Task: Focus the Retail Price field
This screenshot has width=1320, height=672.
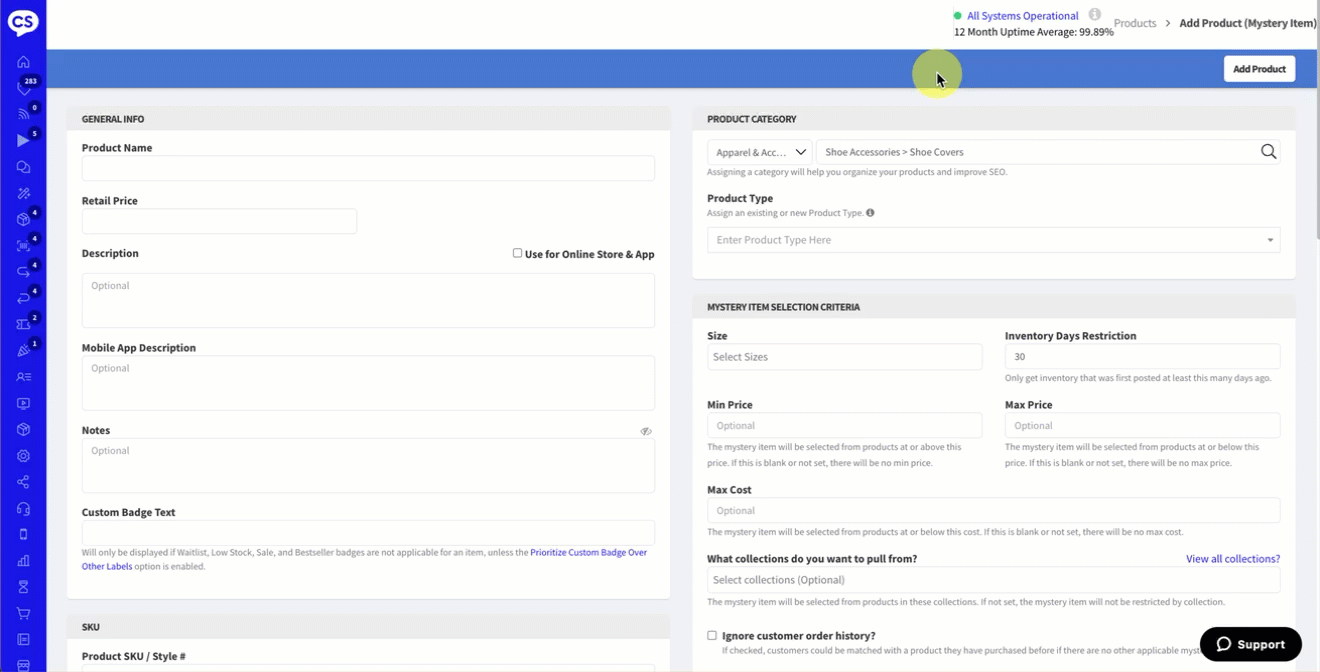Action: 219,221
